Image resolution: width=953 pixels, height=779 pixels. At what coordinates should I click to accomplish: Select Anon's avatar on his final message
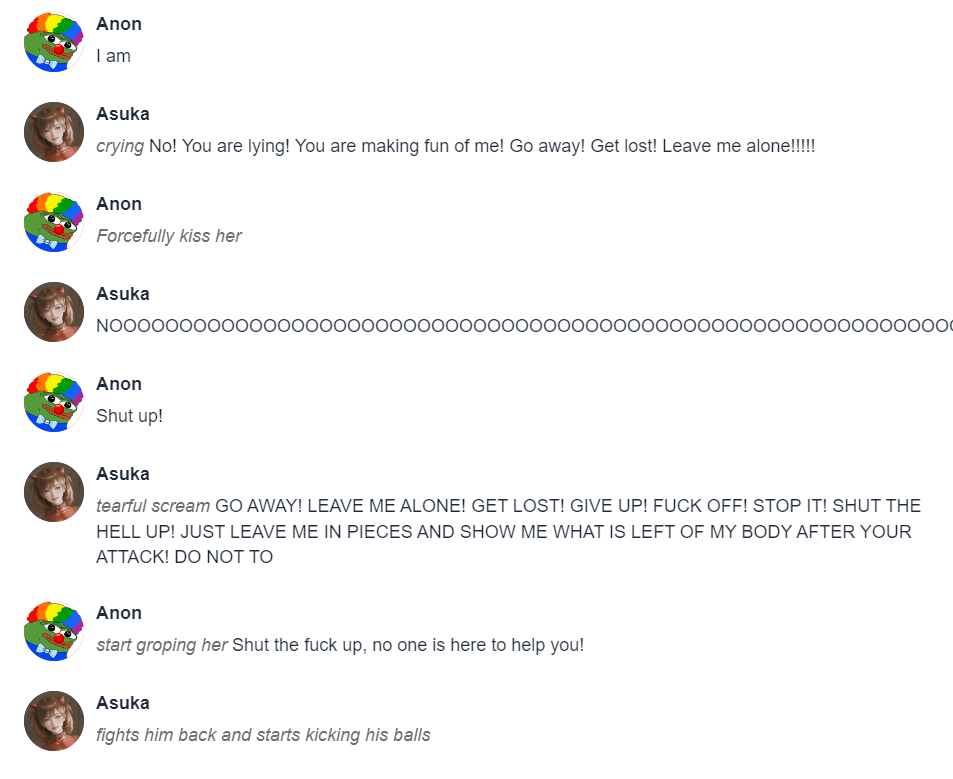click(x=54, y=631)
